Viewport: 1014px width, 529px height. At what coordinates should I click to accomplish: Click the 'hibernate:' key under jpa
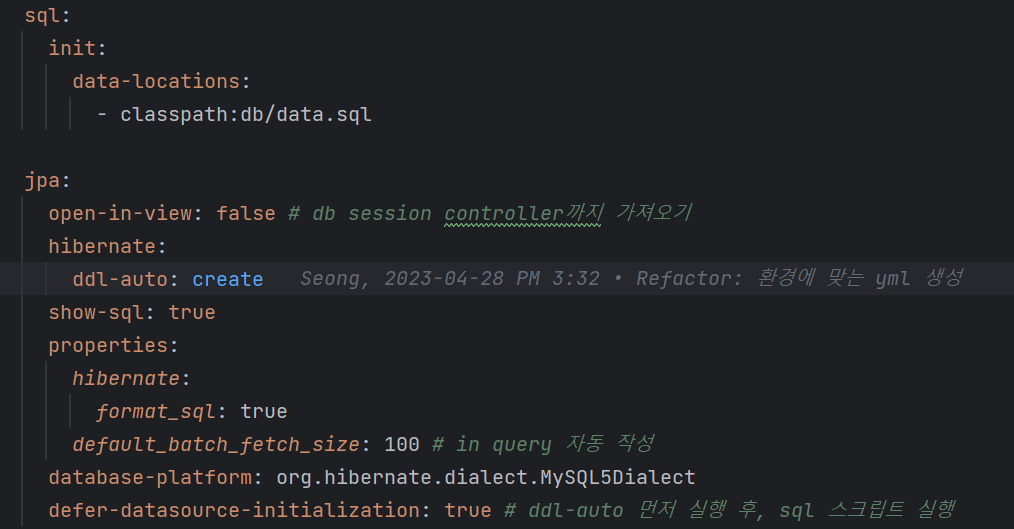pos(107,246)
